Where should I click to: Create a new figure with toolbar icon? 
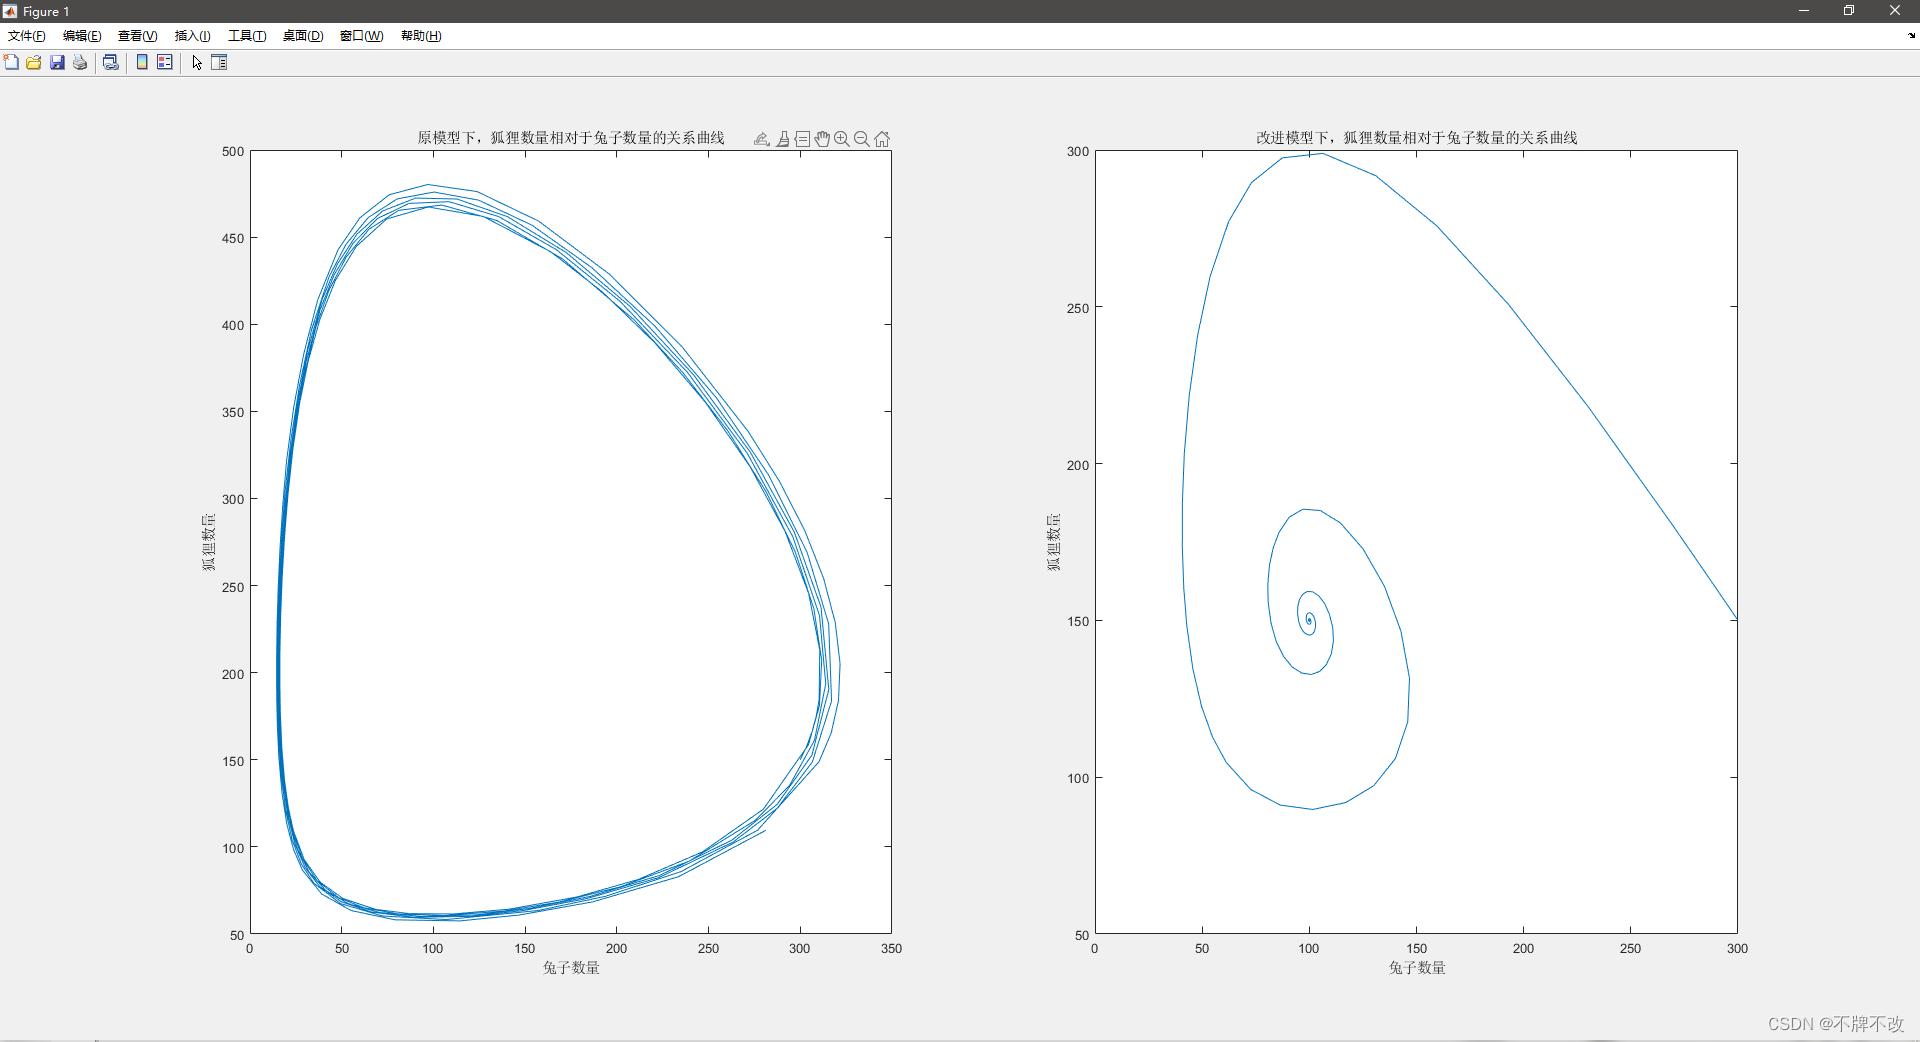pyautogui.click(x=11, y=62)
